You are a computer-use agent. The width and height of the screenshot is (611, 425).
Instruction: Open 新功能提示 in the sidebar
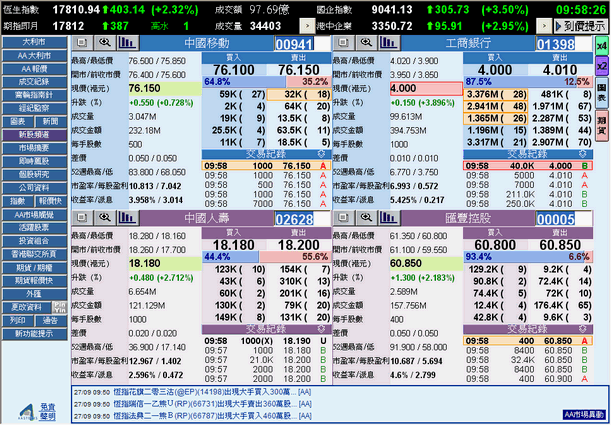click(x=35, y=334)
